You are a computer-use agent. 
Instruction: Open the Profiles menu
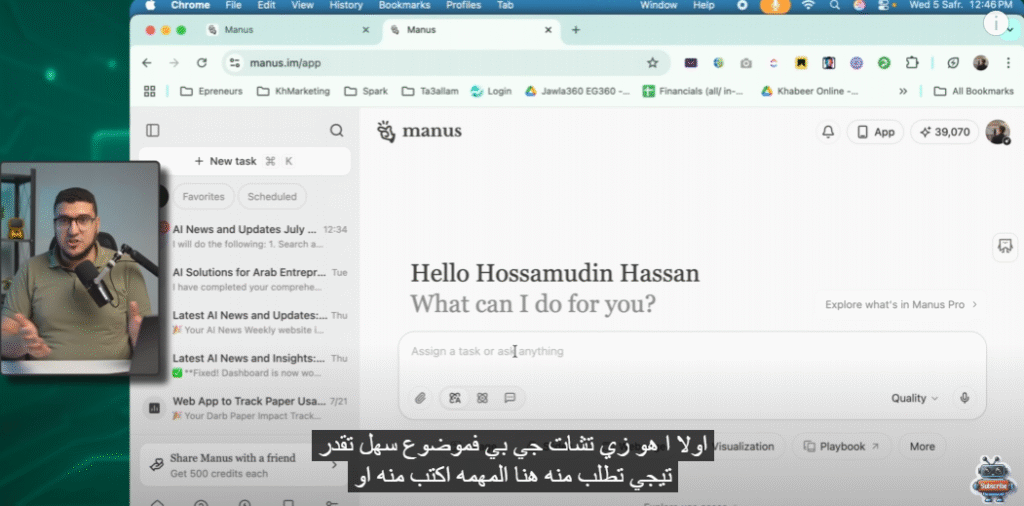pos(464,5)
